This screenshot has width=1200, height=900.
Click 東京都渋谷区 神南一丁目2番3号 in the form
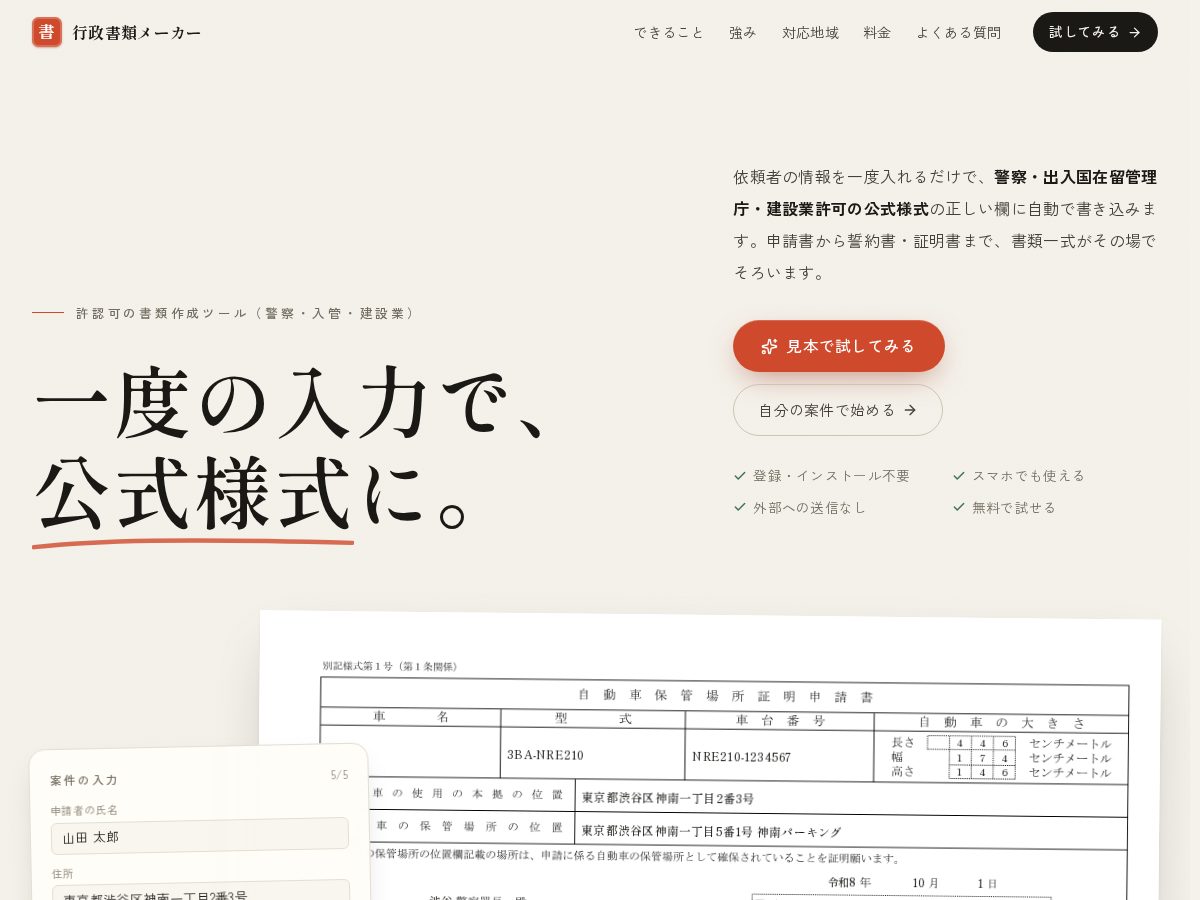(668, 798)
